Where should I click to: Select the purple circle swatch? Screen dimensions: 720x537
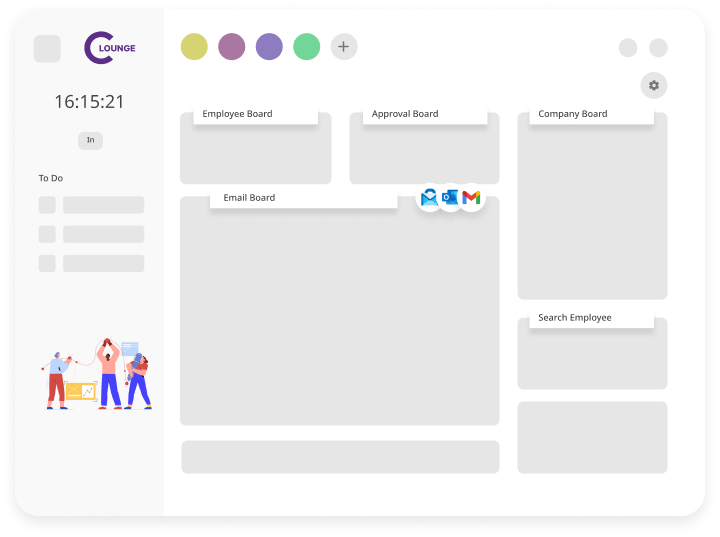269,46
